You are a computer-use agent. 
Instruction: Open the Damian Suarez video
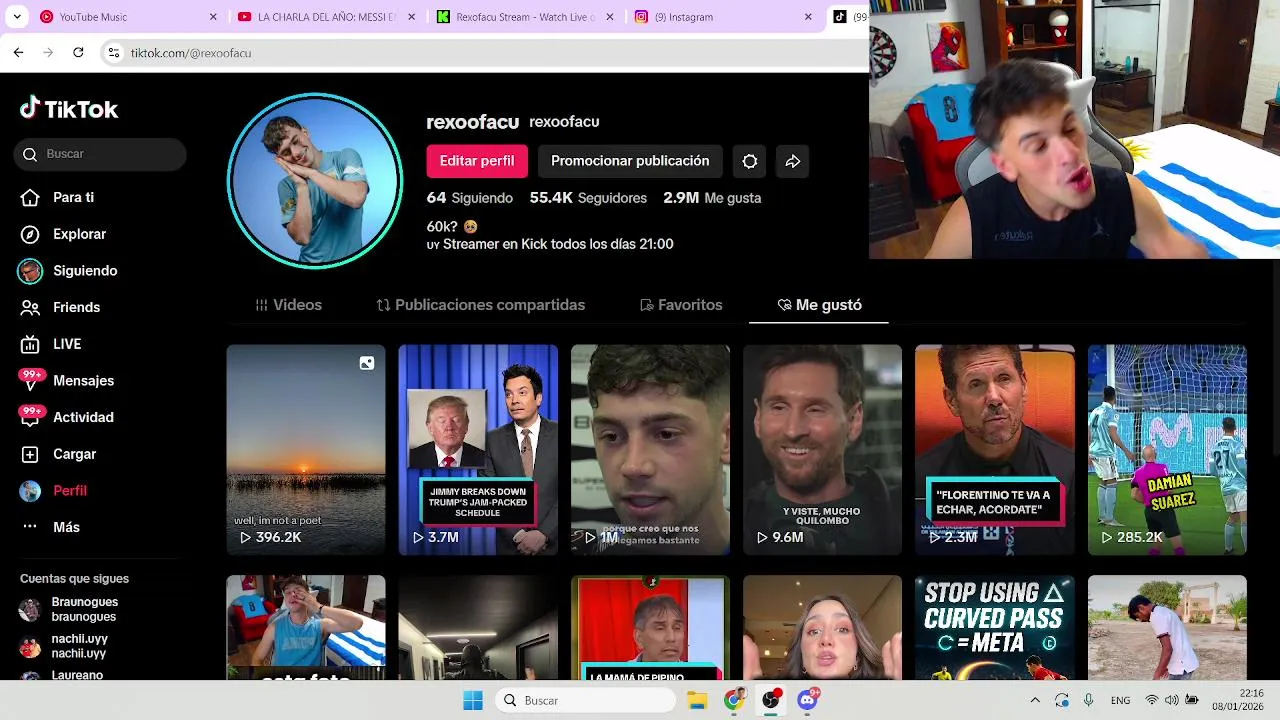1167,450
